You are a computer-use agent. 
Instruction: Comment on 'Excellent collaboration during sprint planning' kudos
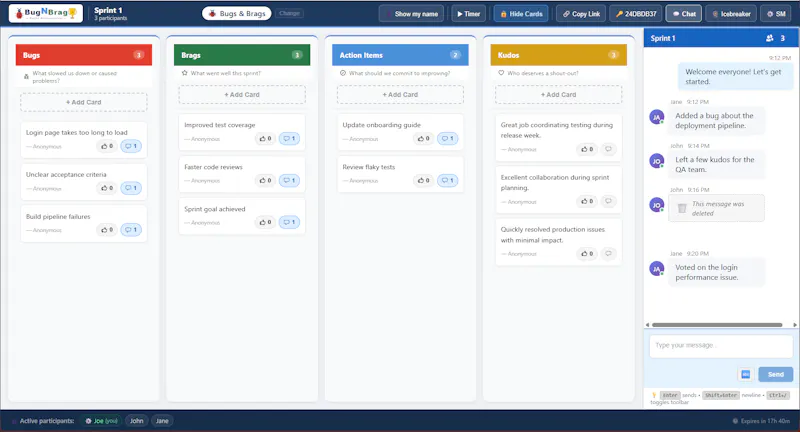coord(608,201)
